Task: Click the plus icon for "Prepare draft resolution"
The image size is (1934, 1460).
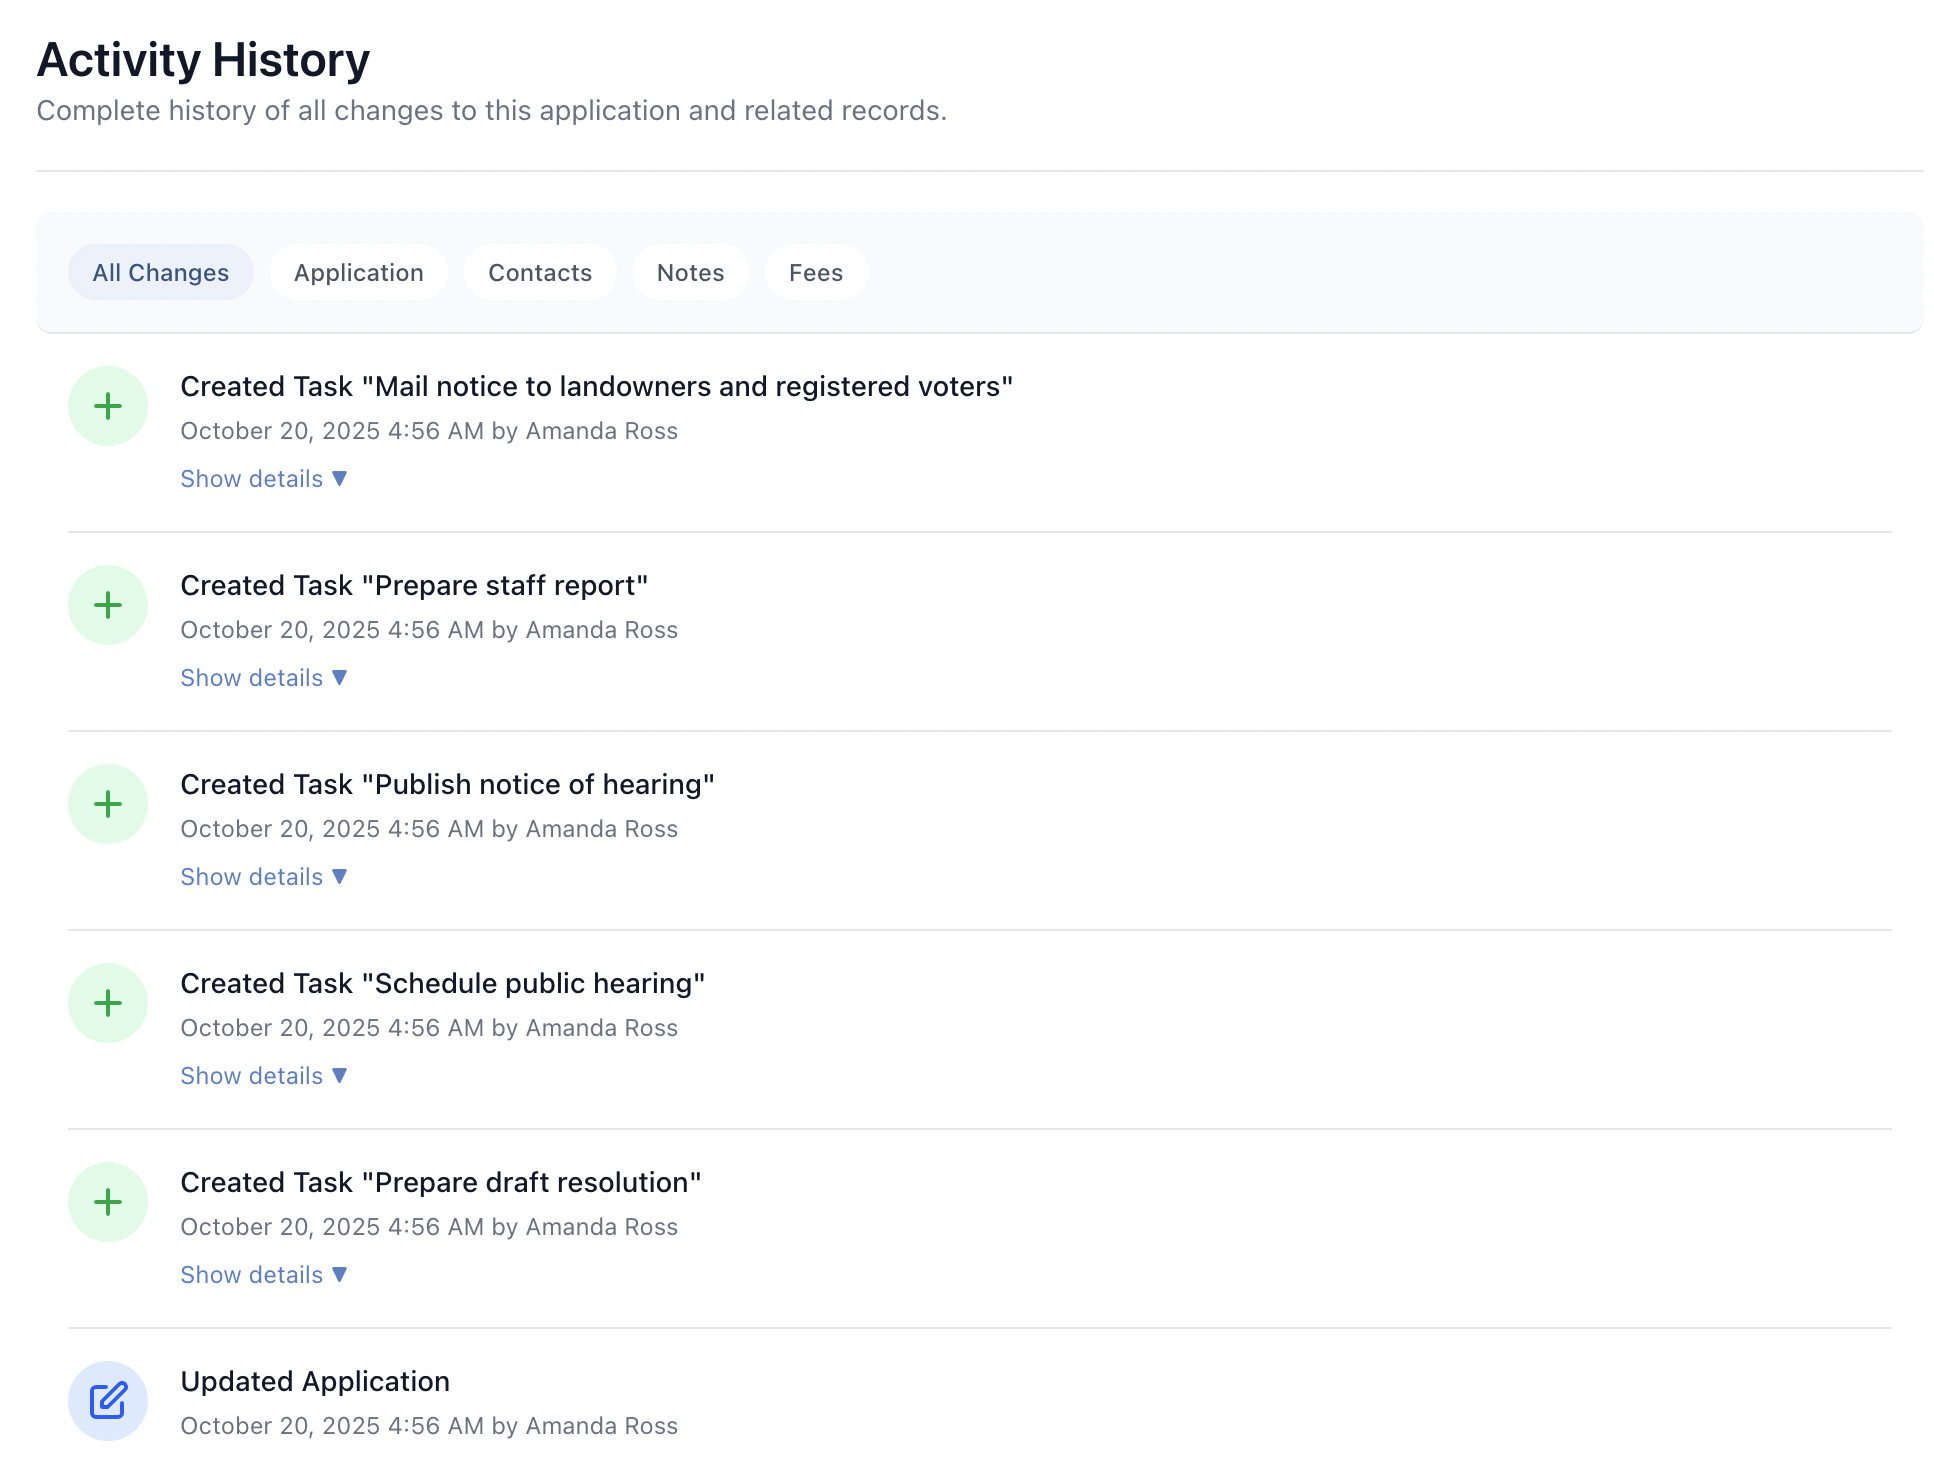Action: click(x=108, y=1201)
